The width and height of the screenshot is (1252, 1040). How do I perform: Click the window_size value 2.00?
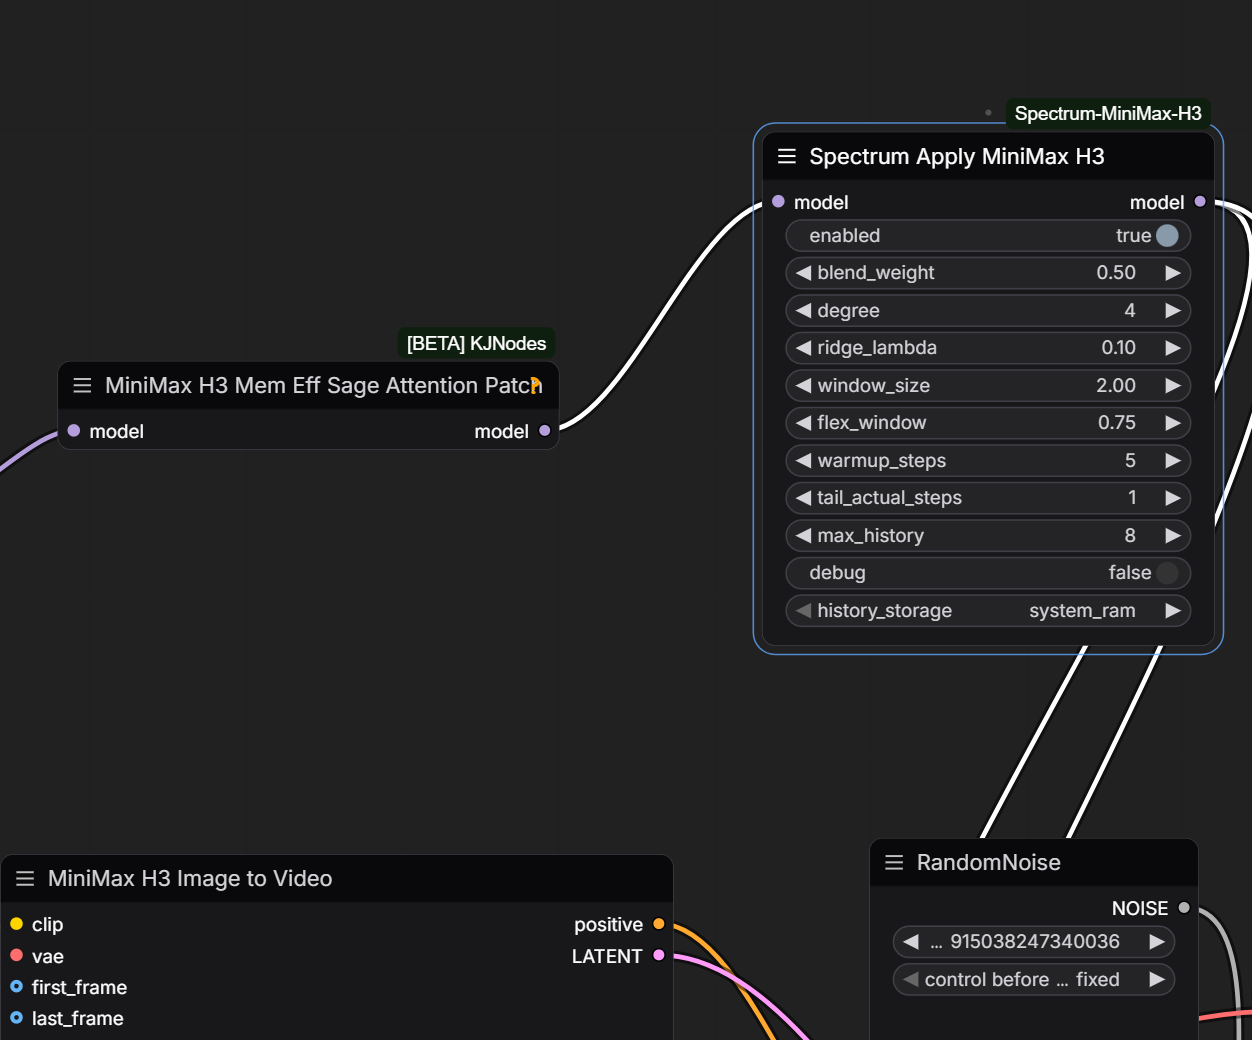click(1116, 385)
